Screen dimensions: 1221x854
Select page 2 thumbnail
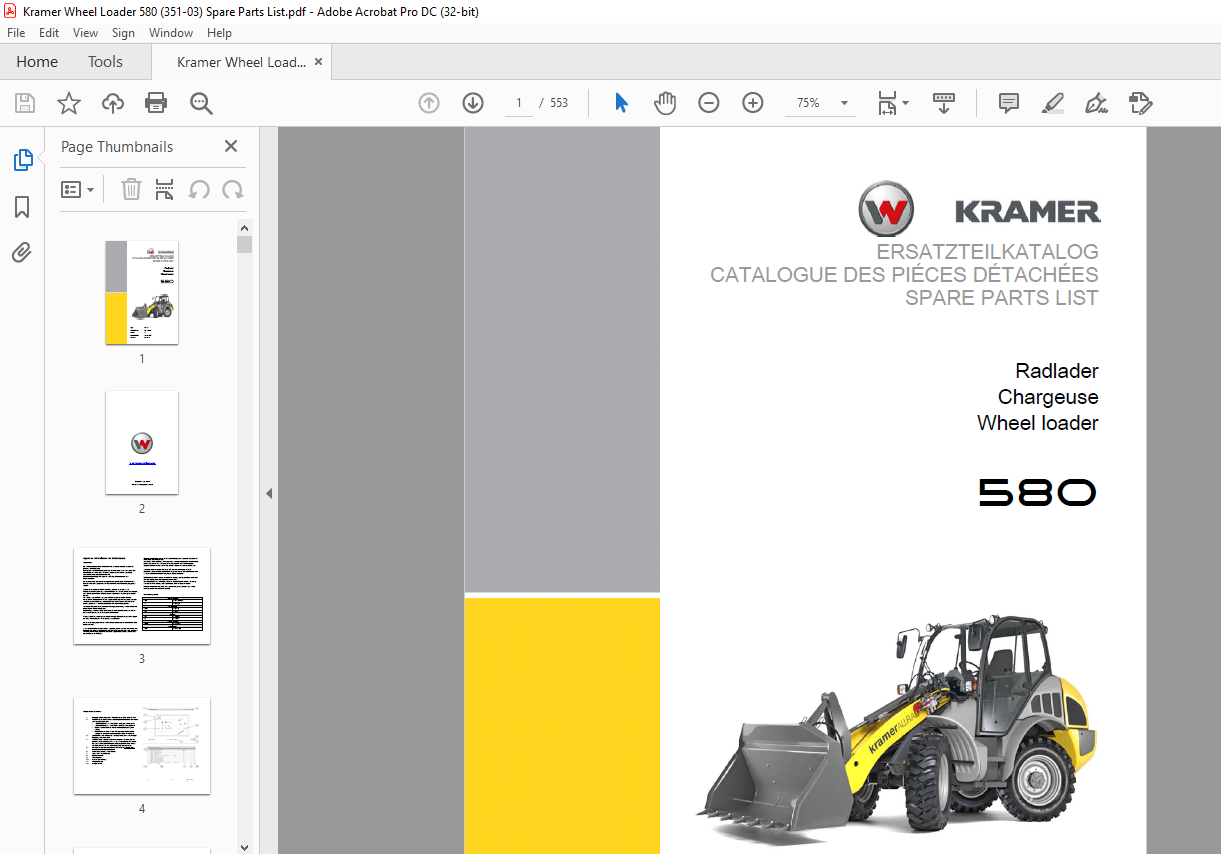142,443
